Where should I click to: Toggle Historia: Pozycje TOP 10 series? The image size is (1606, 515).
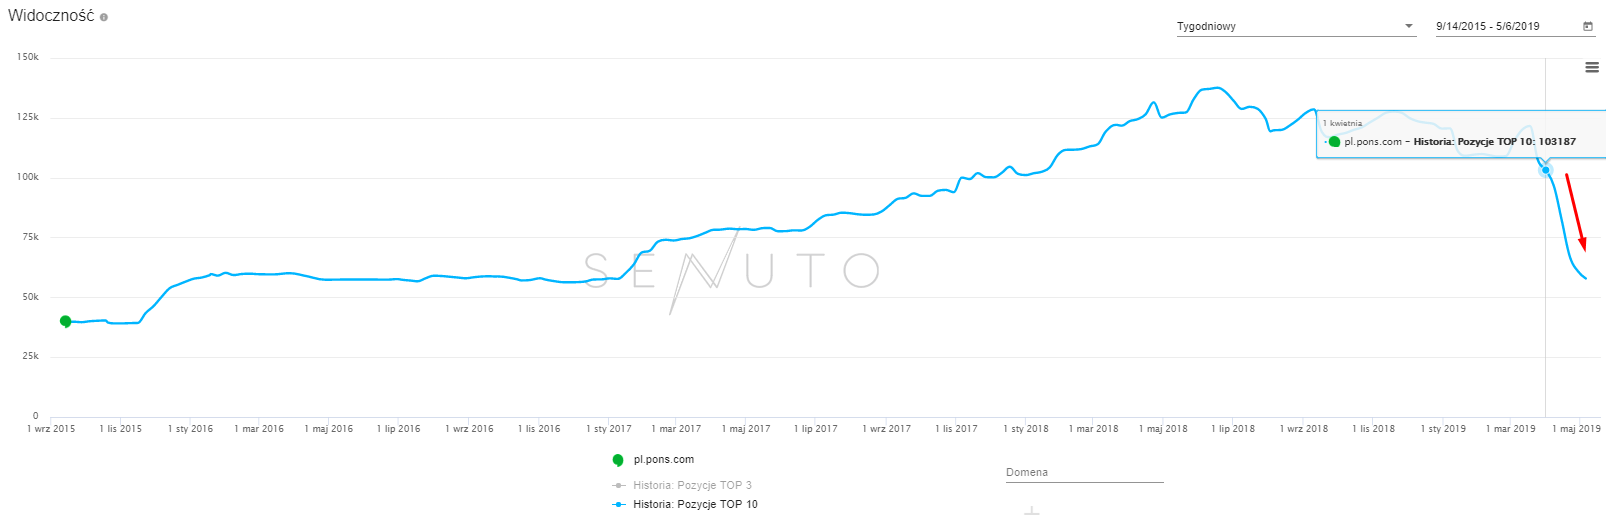(695, 505)
